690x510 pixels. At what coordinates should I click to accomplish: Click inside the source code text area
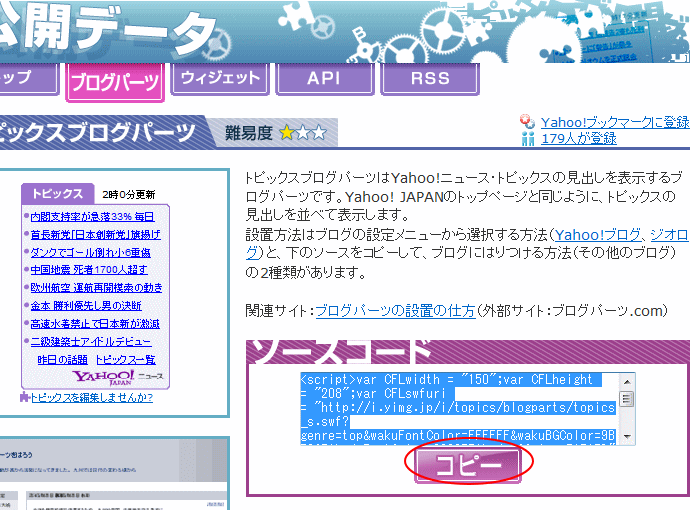pyautogui.click(x=459, y=409)
